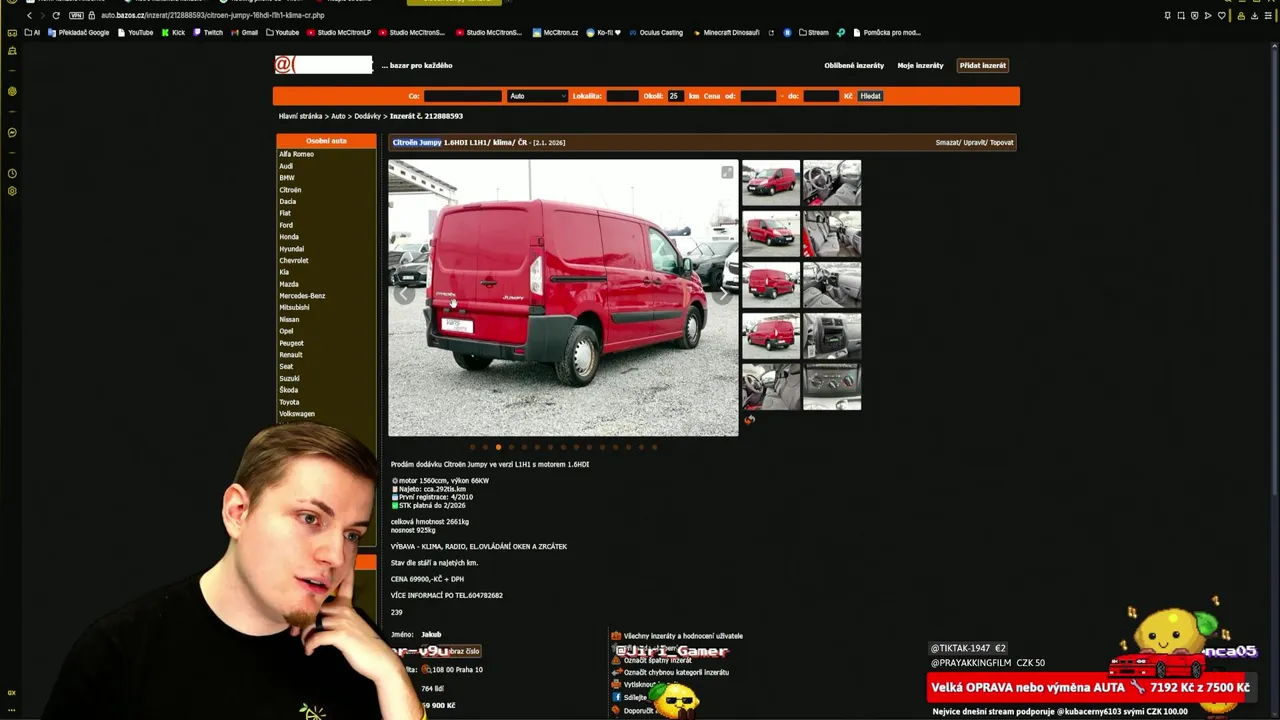Click the orange icon below the thumbnails

749,420
